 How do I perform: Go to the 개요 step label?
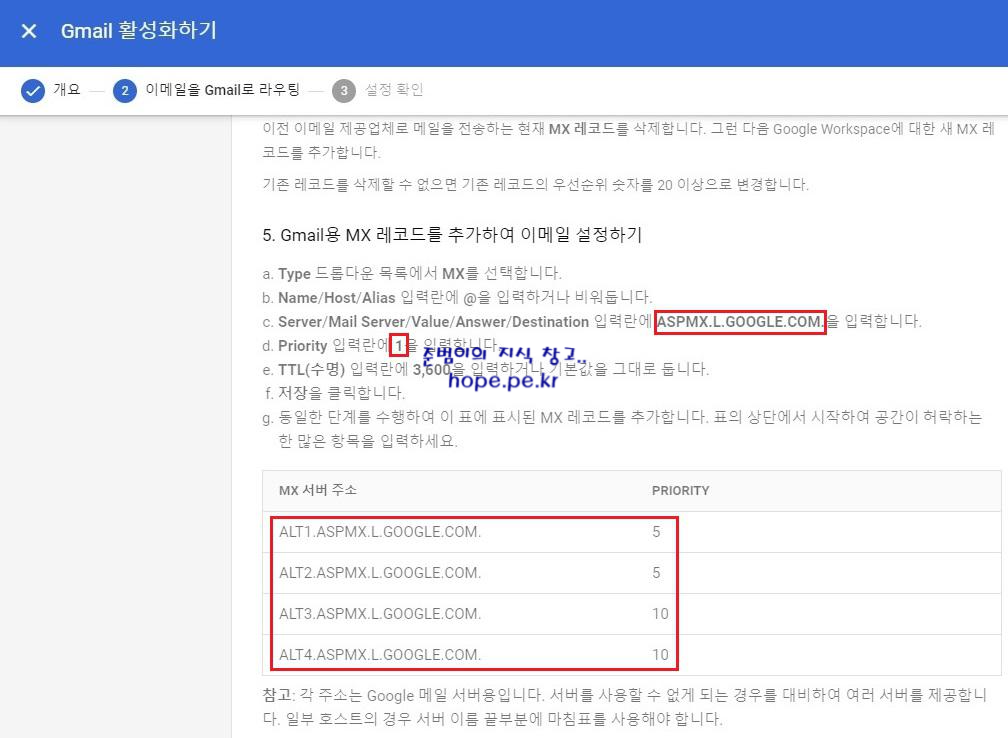[67, 89]
